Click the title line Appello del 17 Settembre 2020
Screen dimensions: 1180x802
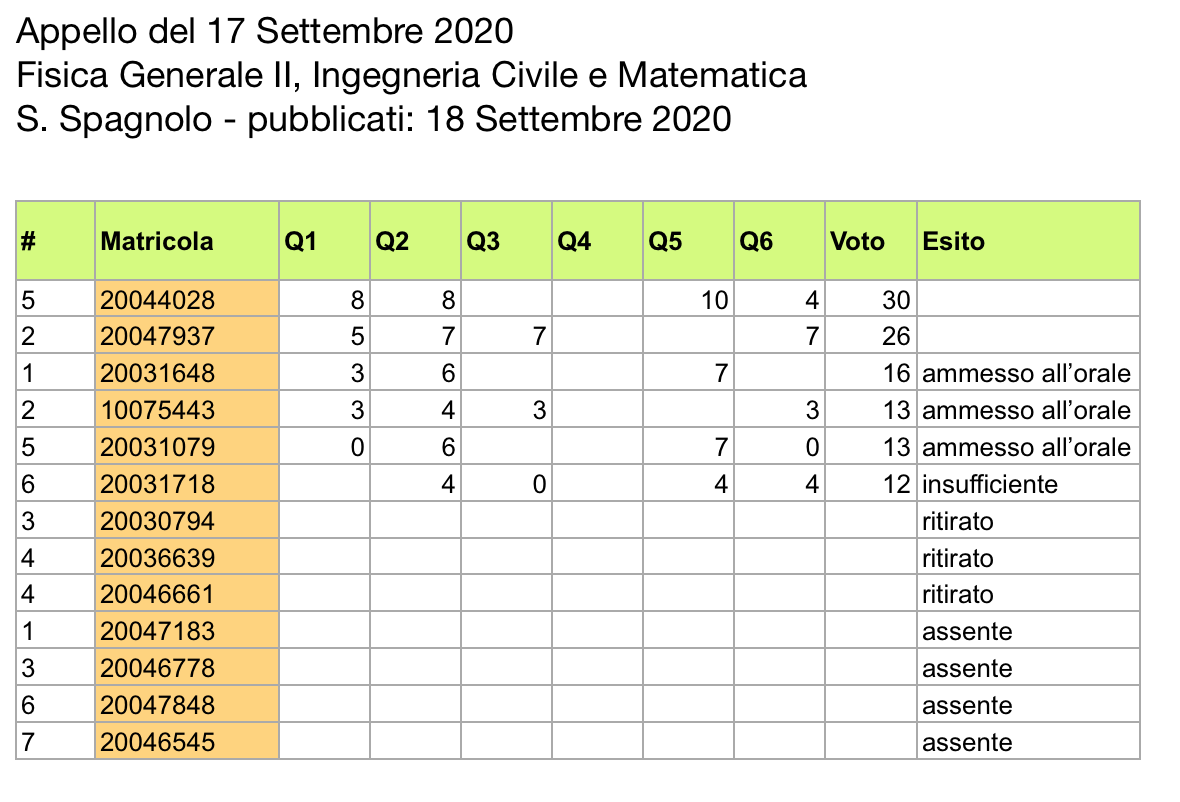(x=265, y=32)
